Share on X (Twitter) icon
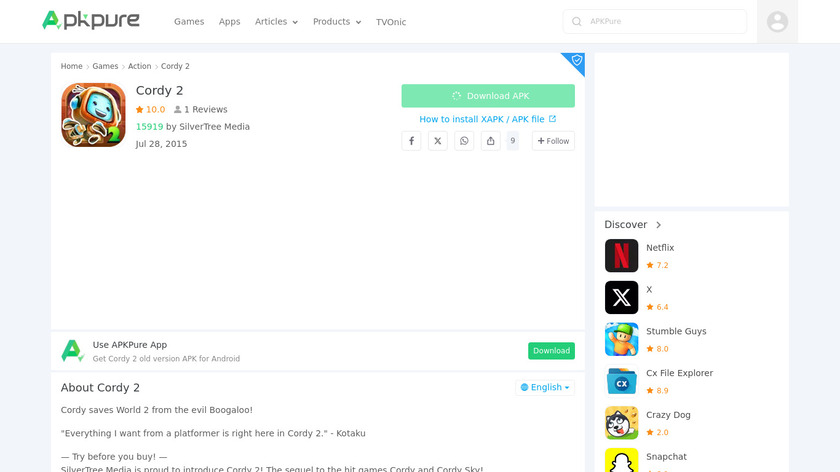 coord(438,141)
